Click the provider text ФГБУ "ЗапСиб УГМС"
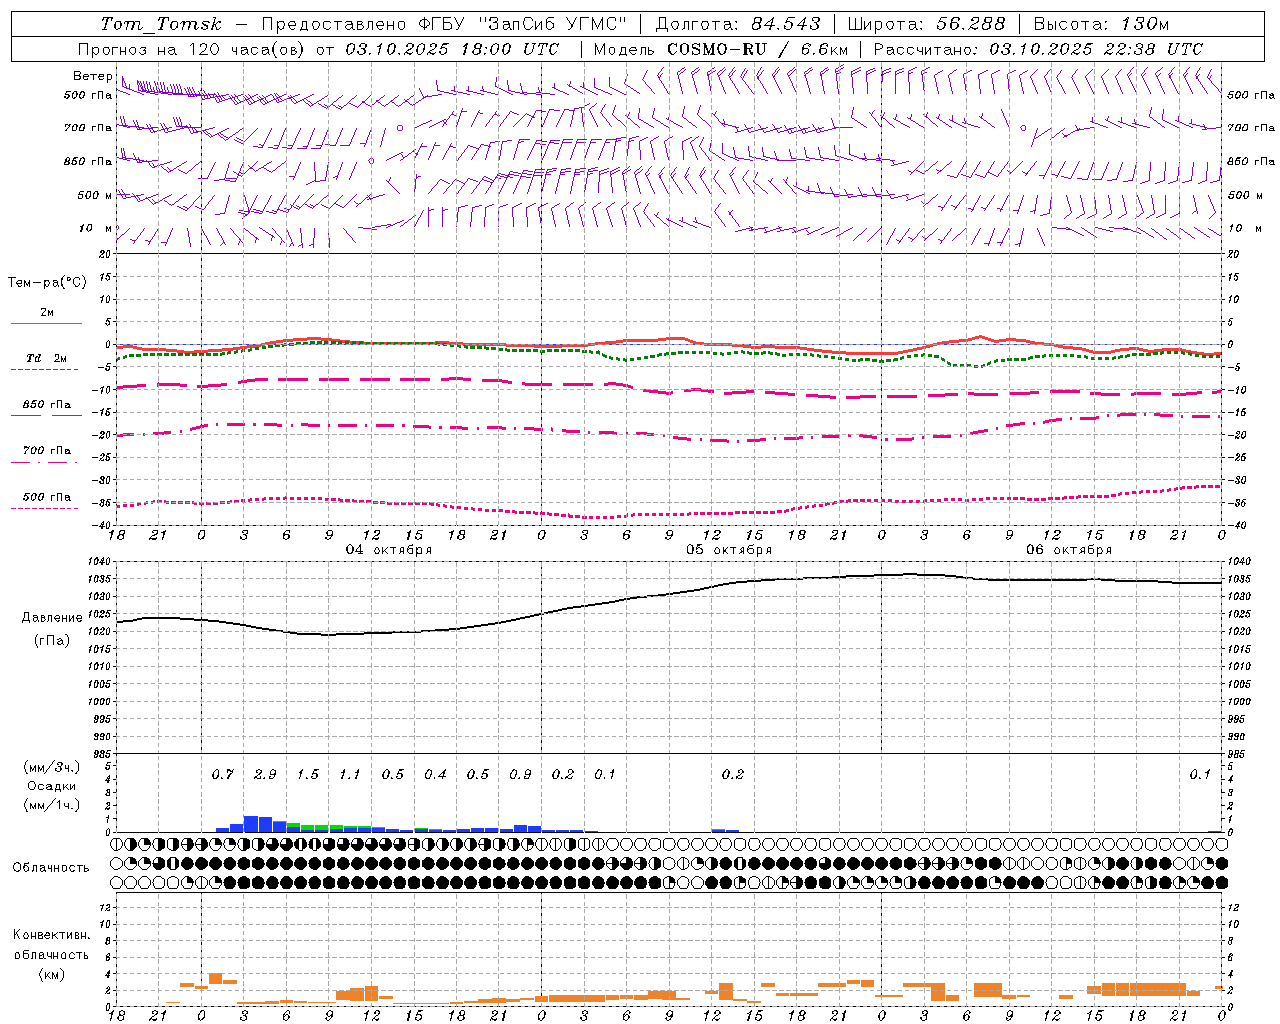The height and width of the screenshot is (1024, 1280). tap(525, 24)
